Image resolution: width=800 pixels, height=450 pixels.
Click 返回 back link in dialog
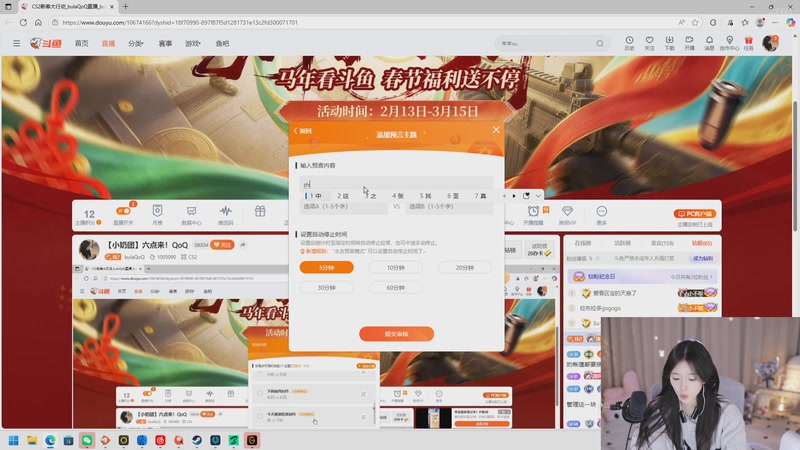(x=303, y=131)
